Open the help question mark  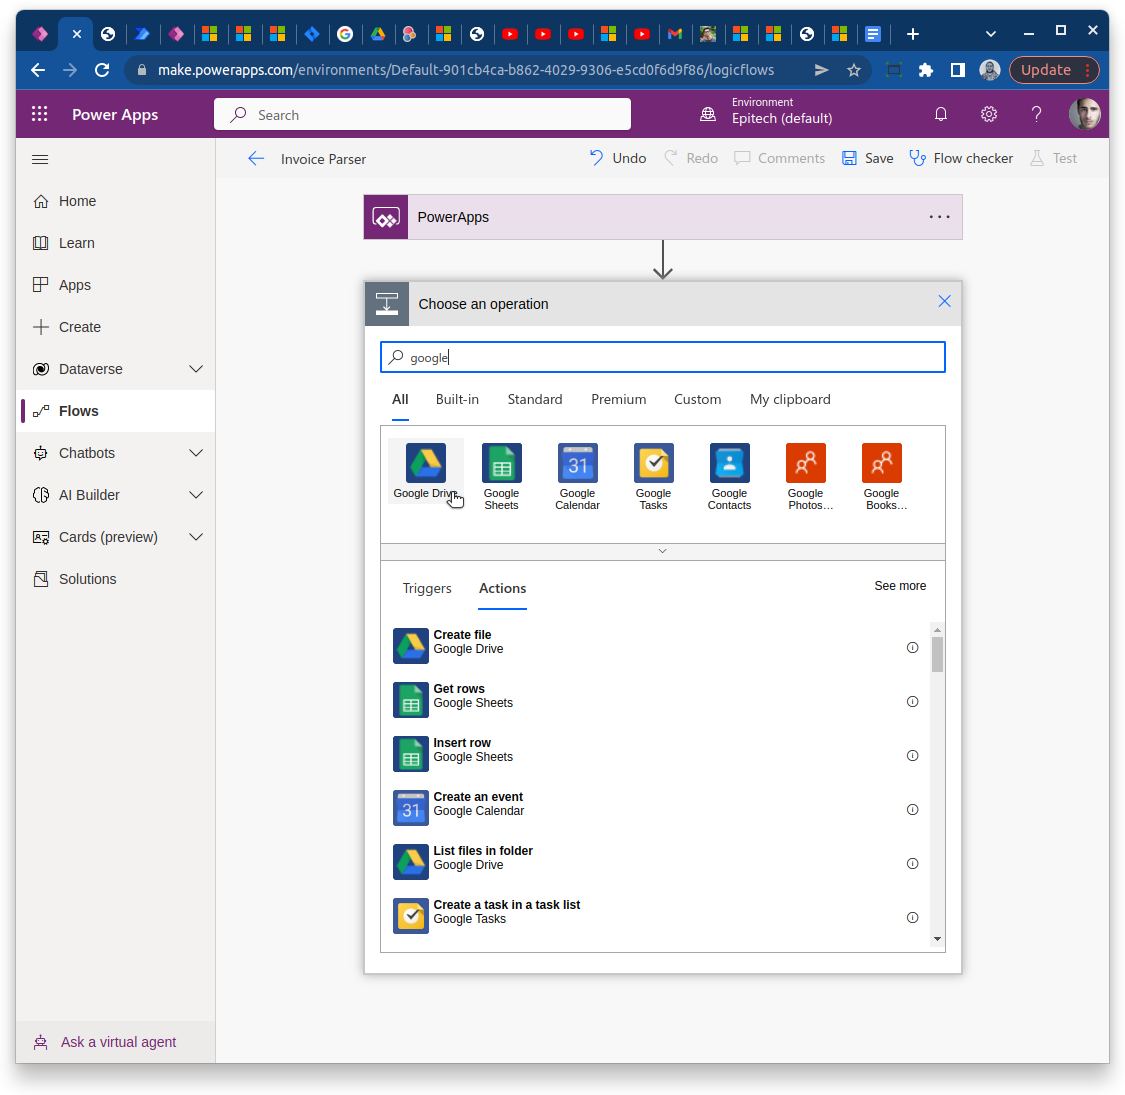tap(1036, 114)
